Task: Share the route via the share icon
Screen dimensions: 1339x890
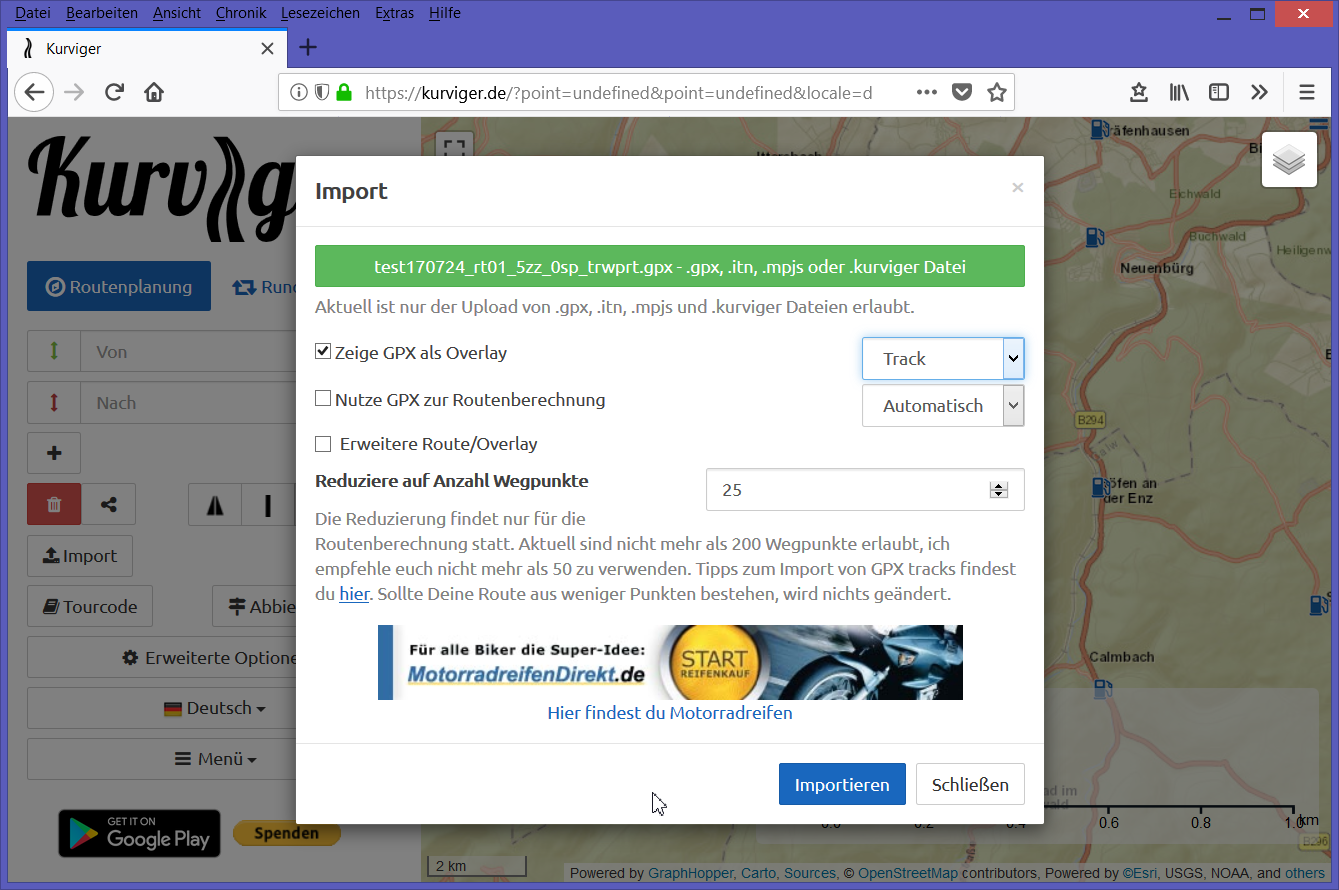Action: click(108, 504)
